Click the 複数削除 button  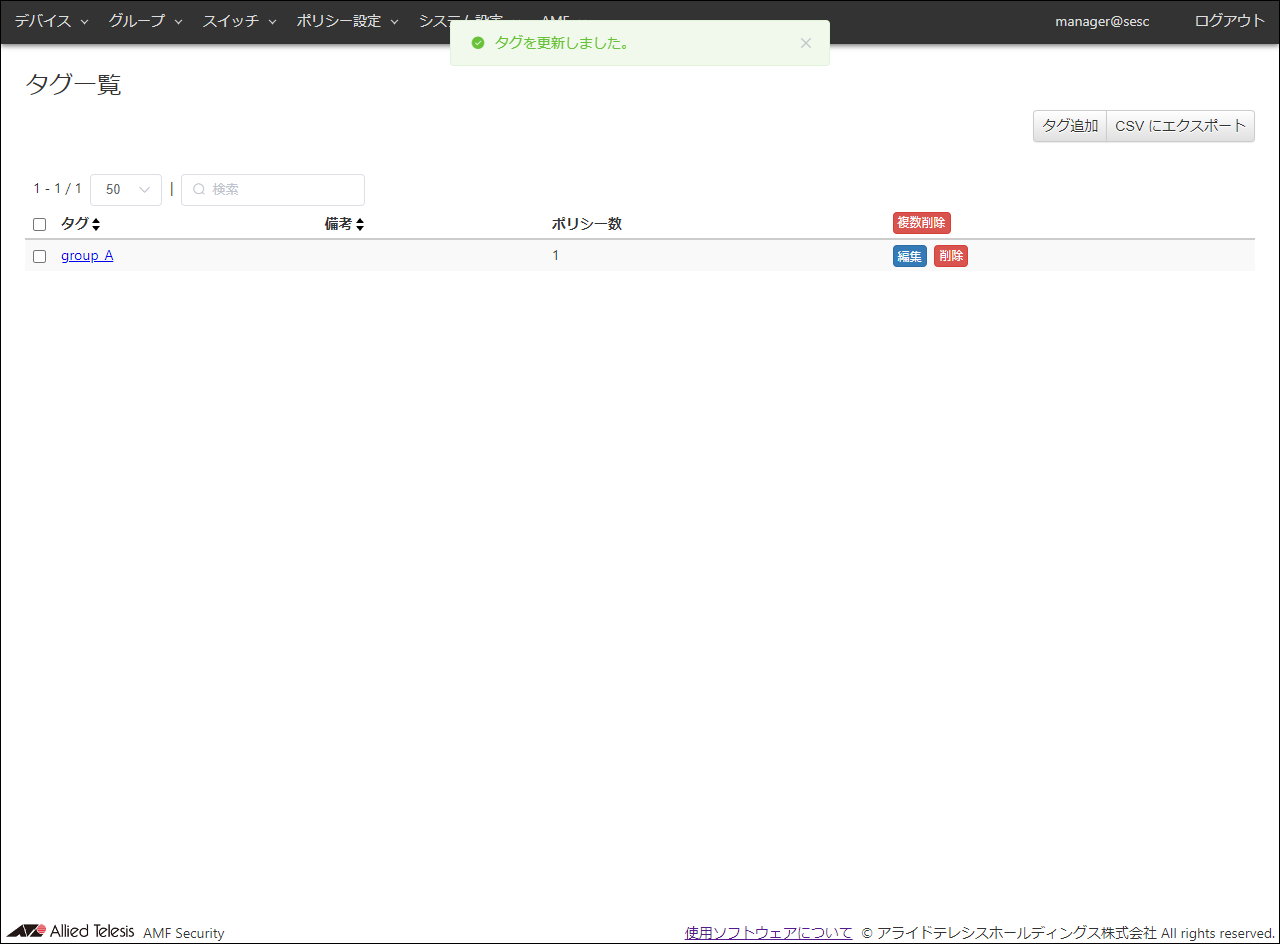[921, 223]
